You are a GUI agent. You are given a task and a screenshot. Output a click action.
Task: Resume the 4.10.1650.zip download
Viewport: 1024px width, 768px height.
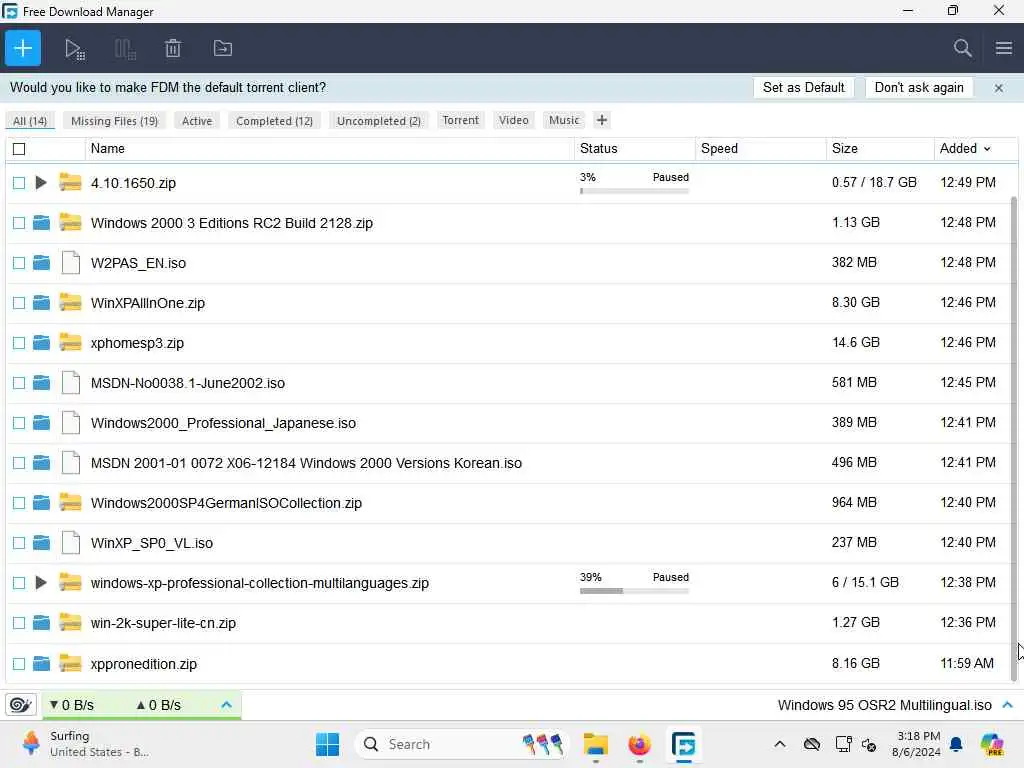click(40, 183)
